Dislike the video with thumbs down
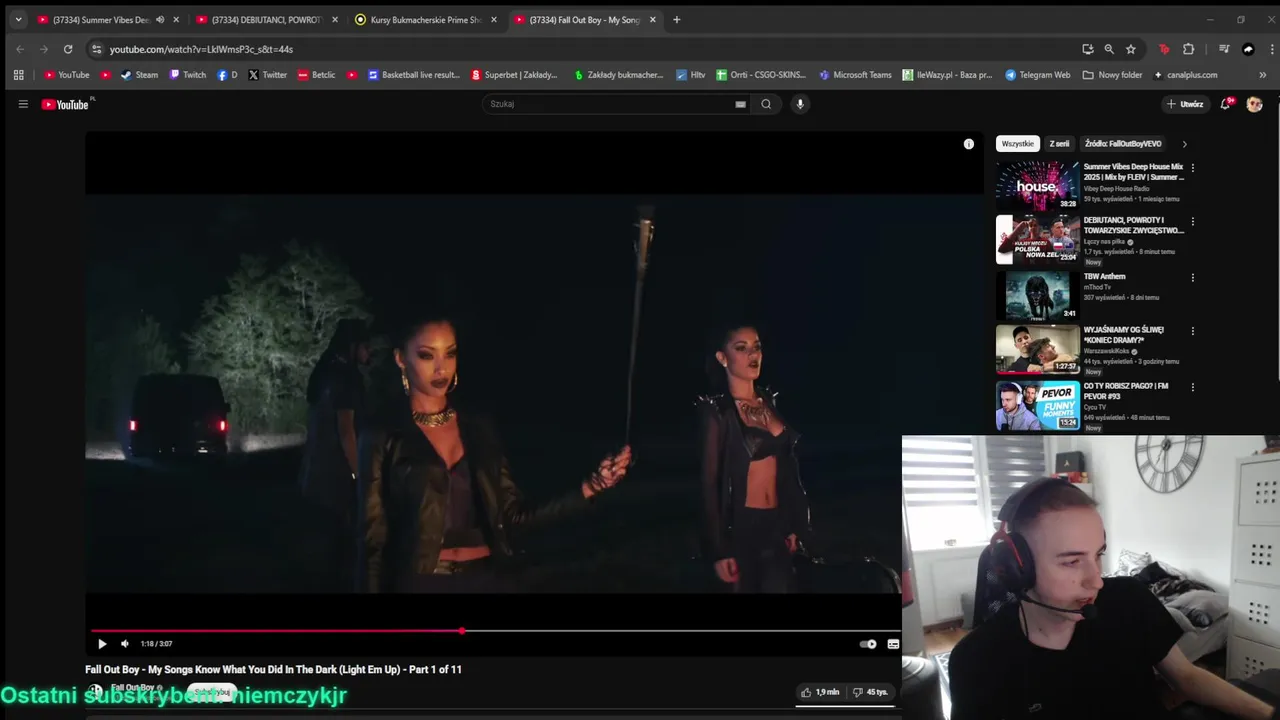This screenshot has width=1280, height=720. 870,692
